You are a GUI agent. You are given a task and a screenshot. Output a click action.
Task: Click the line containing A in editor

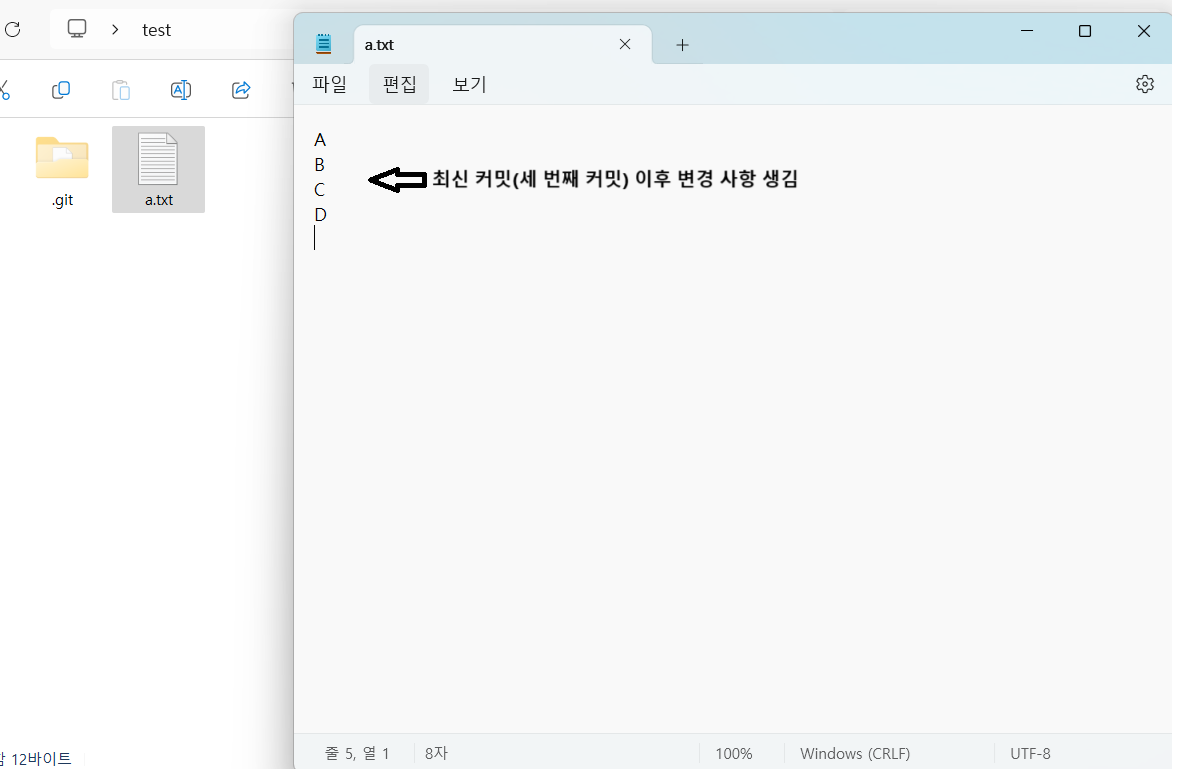click(x=320, y=141)
